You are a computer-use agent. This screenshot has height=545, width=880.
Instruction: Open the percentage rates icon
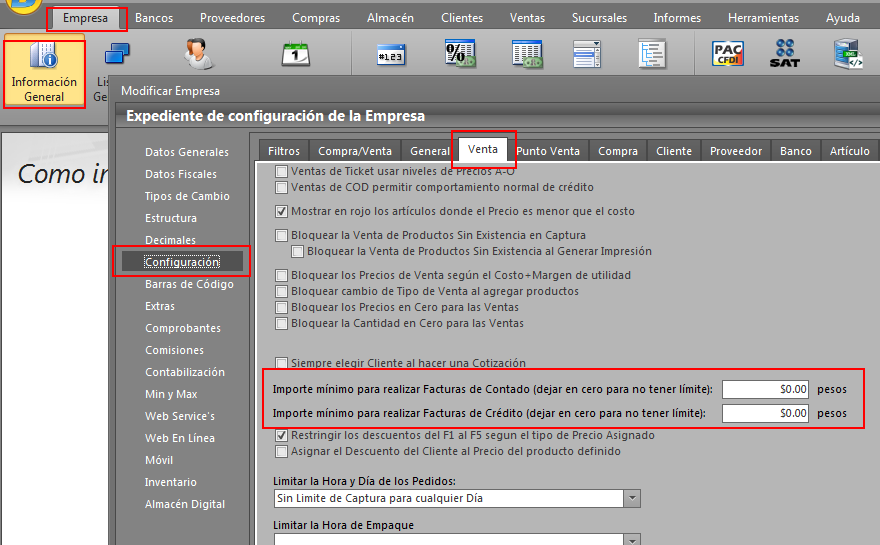[x=460, y=54]
